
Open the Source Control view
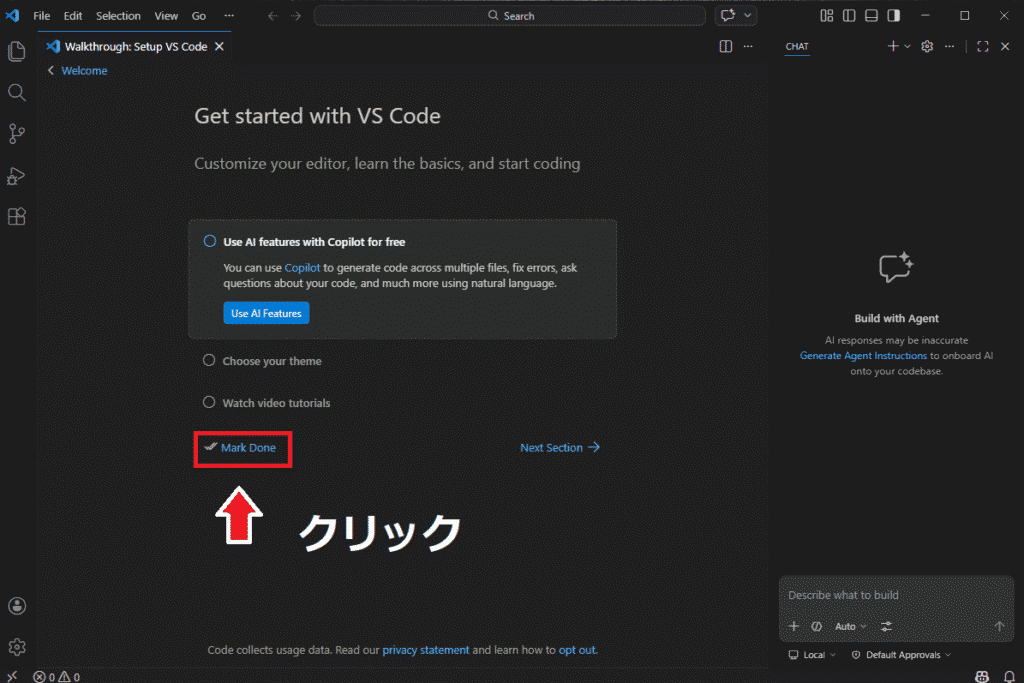(16, 133)
